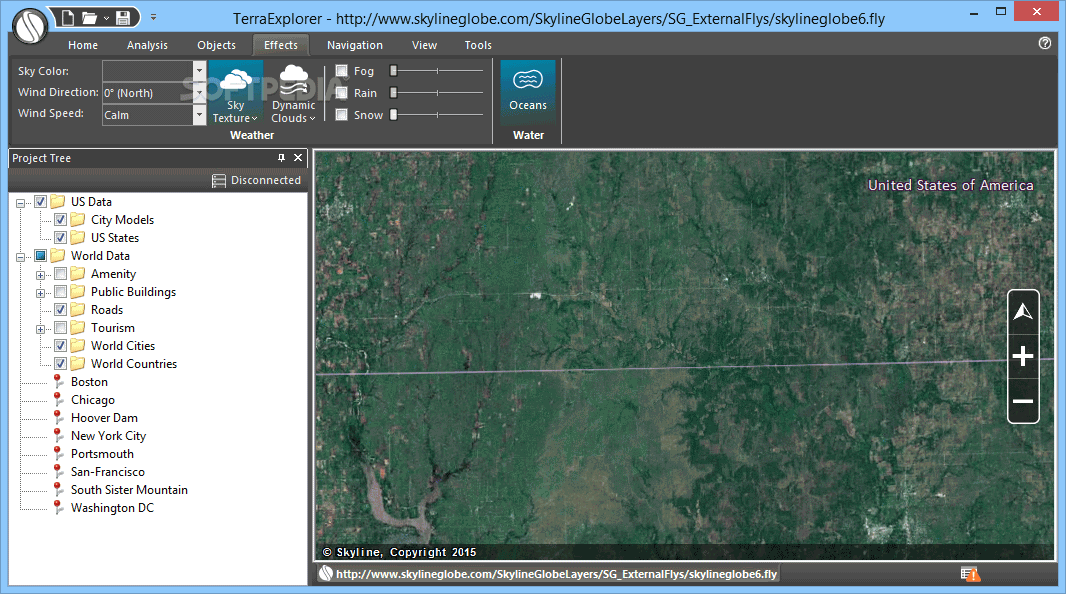Open the View ribbon tab
Screen dimensions: 1066x594
pos(424,45)
